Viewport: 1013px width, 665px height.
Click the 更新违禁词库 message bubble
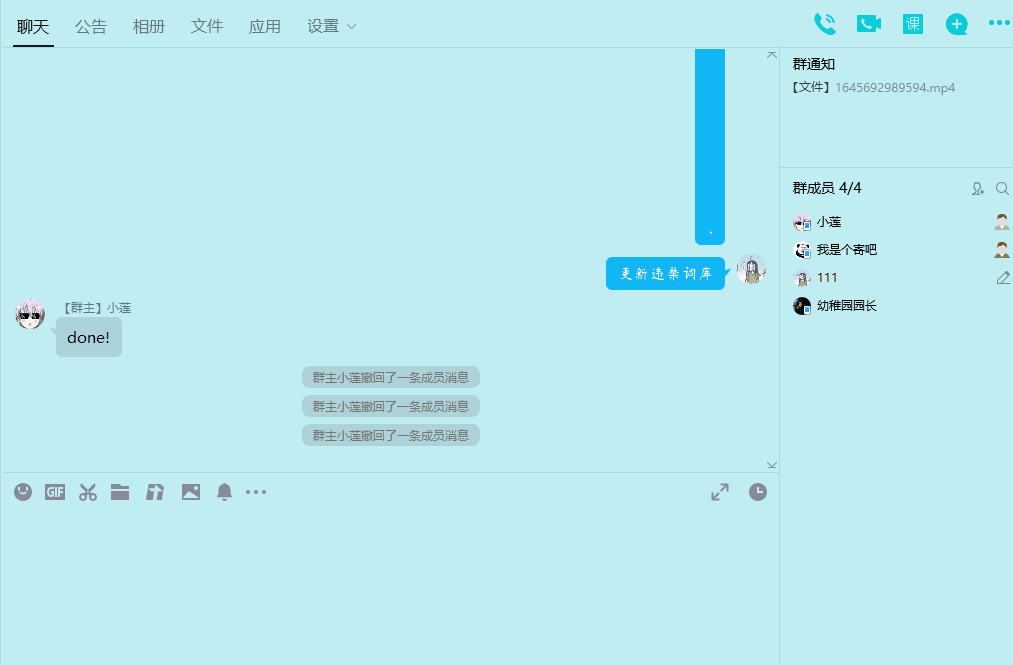tap(665, 273)
